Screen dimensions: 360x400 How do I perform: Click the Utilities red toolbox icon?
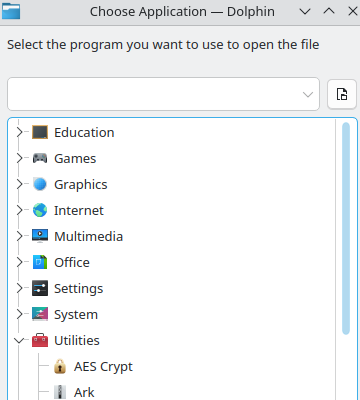point(40,340)
